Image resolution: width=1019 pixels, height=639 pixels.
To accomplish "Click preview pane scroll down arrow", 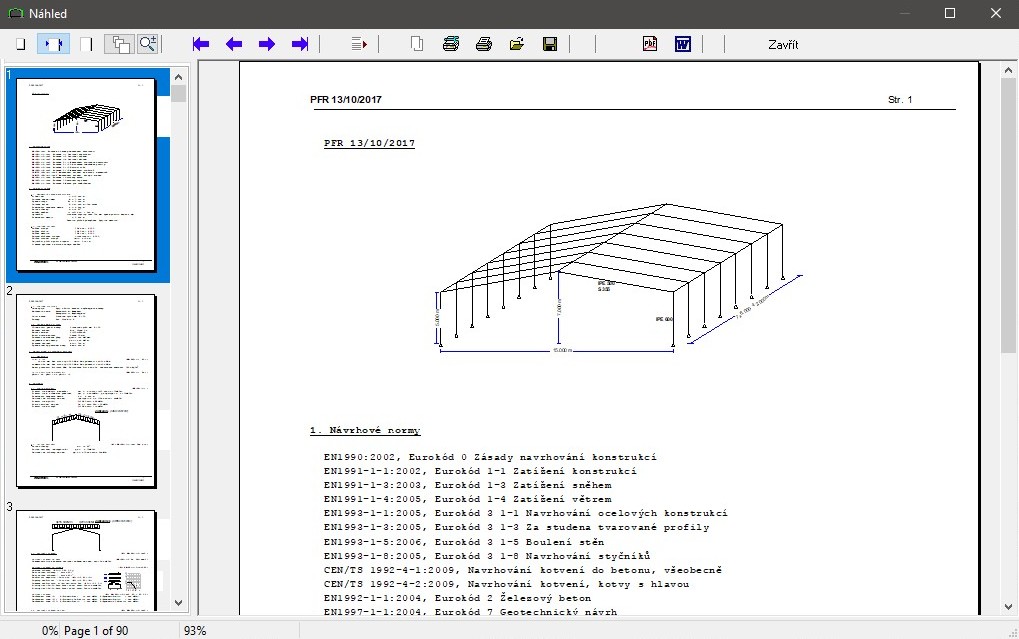I will pos(1008,607).
